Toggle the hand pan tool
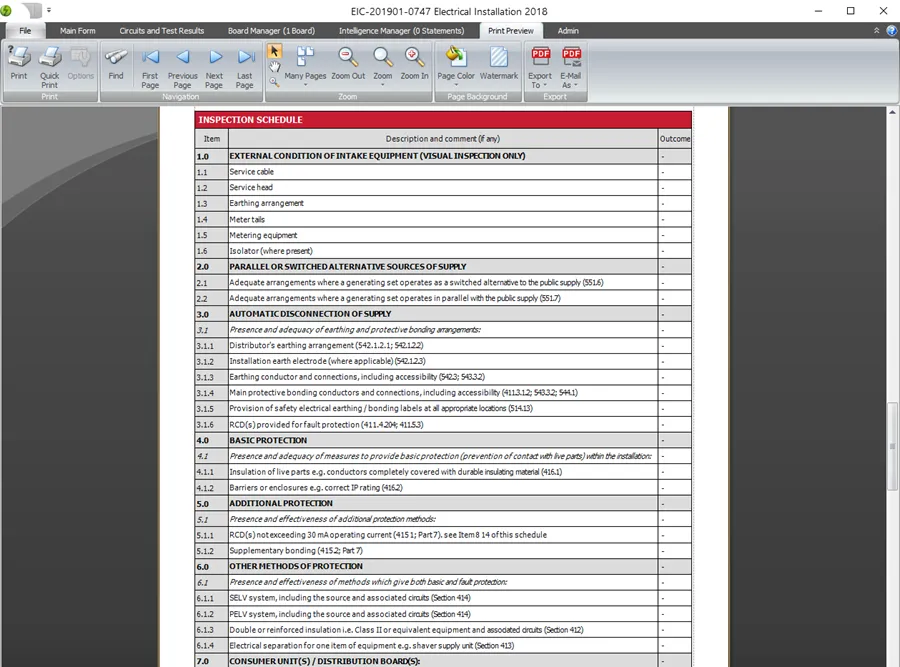The width and height of the screenshot is (900, 667). click(x=275, y=66)
